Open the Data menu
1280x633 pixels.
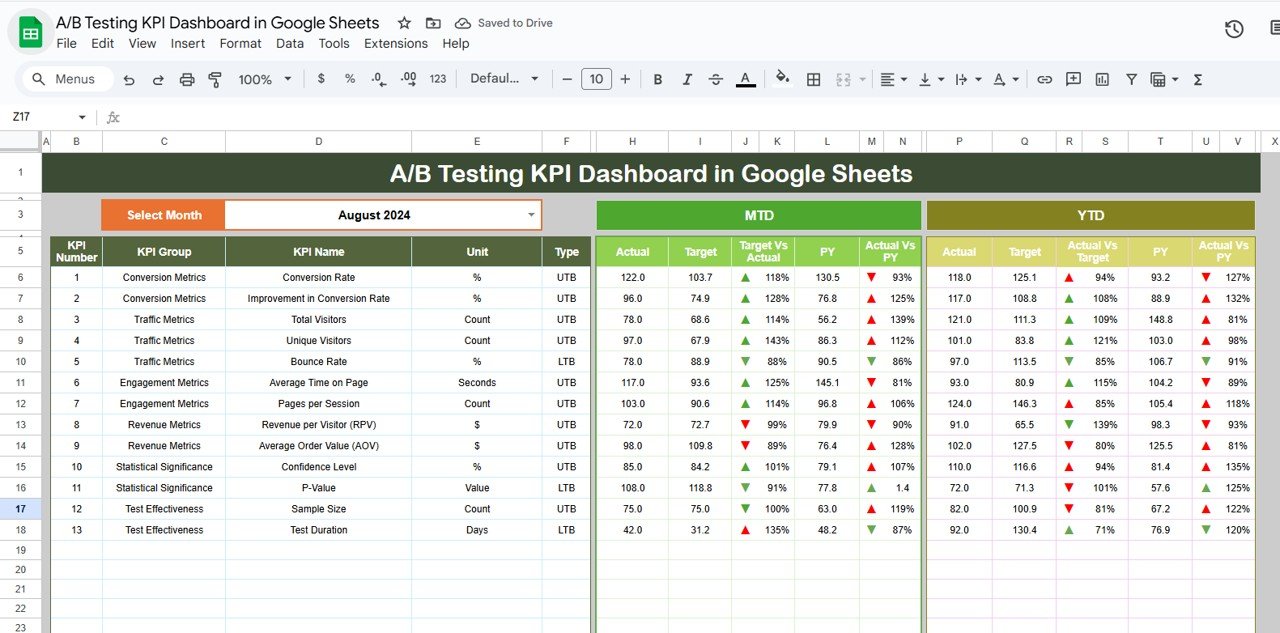[x=289, y=43]
